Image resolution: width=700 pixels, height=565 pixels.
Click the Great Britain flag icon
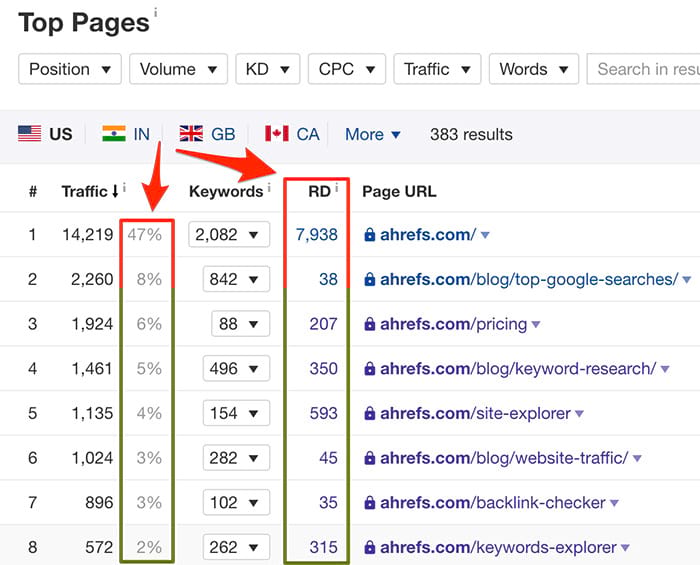(x=191, y=134)
